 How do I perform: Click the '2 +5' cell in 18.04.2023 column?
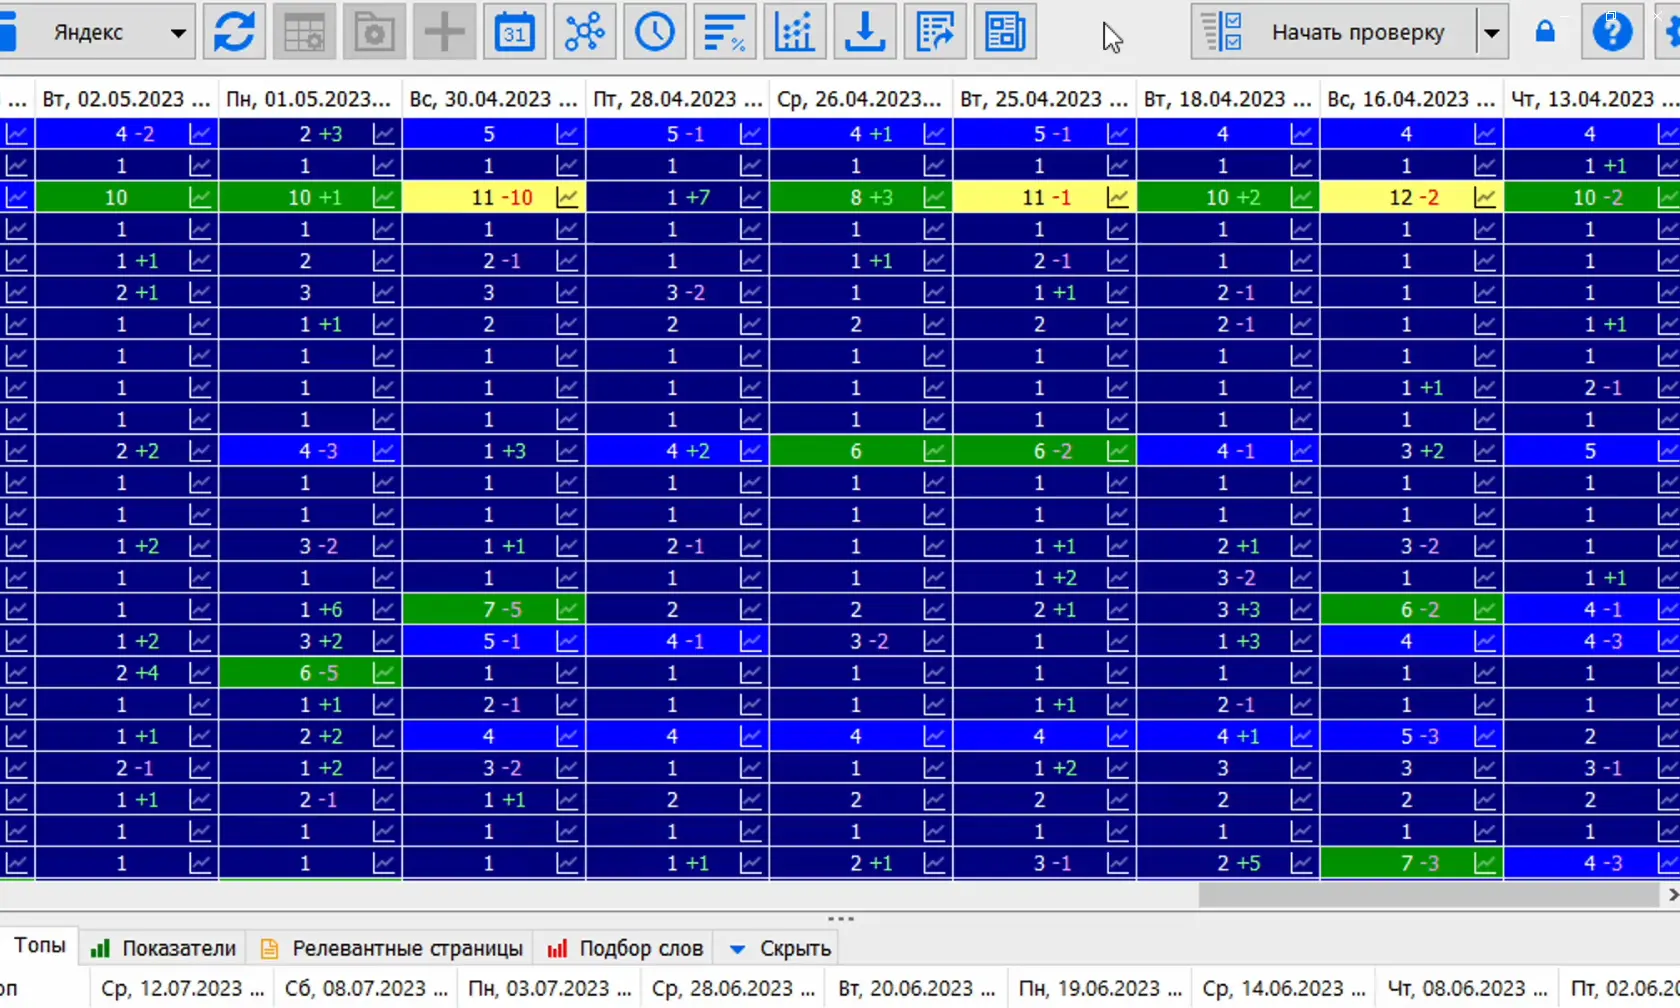[1228, 863]
